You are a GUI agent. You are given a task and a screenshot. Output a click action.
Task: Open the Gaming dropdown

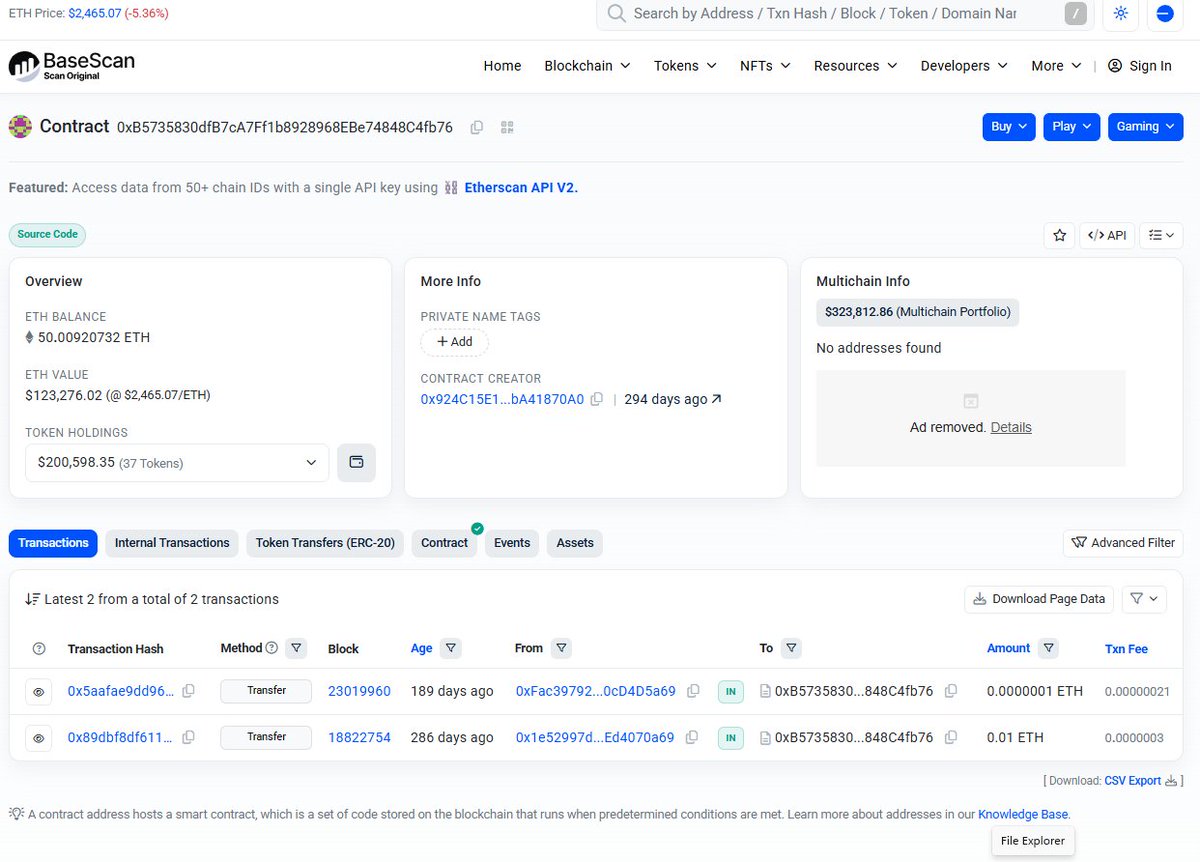point(1145,127)
